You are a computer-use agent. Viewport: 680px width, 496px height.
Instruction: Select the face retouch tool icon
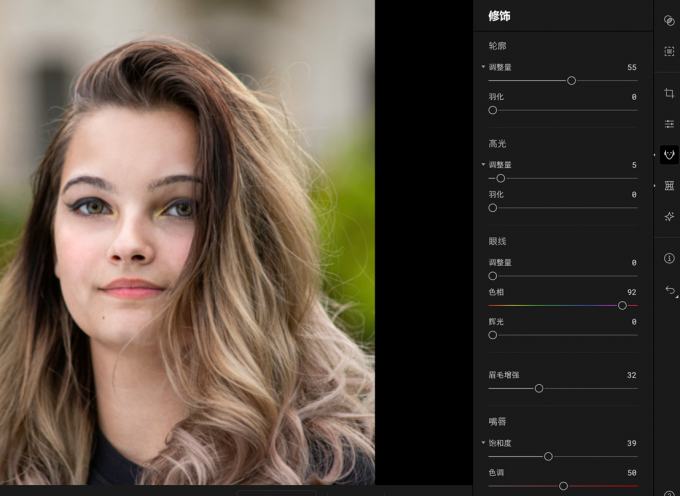point(669,155)
